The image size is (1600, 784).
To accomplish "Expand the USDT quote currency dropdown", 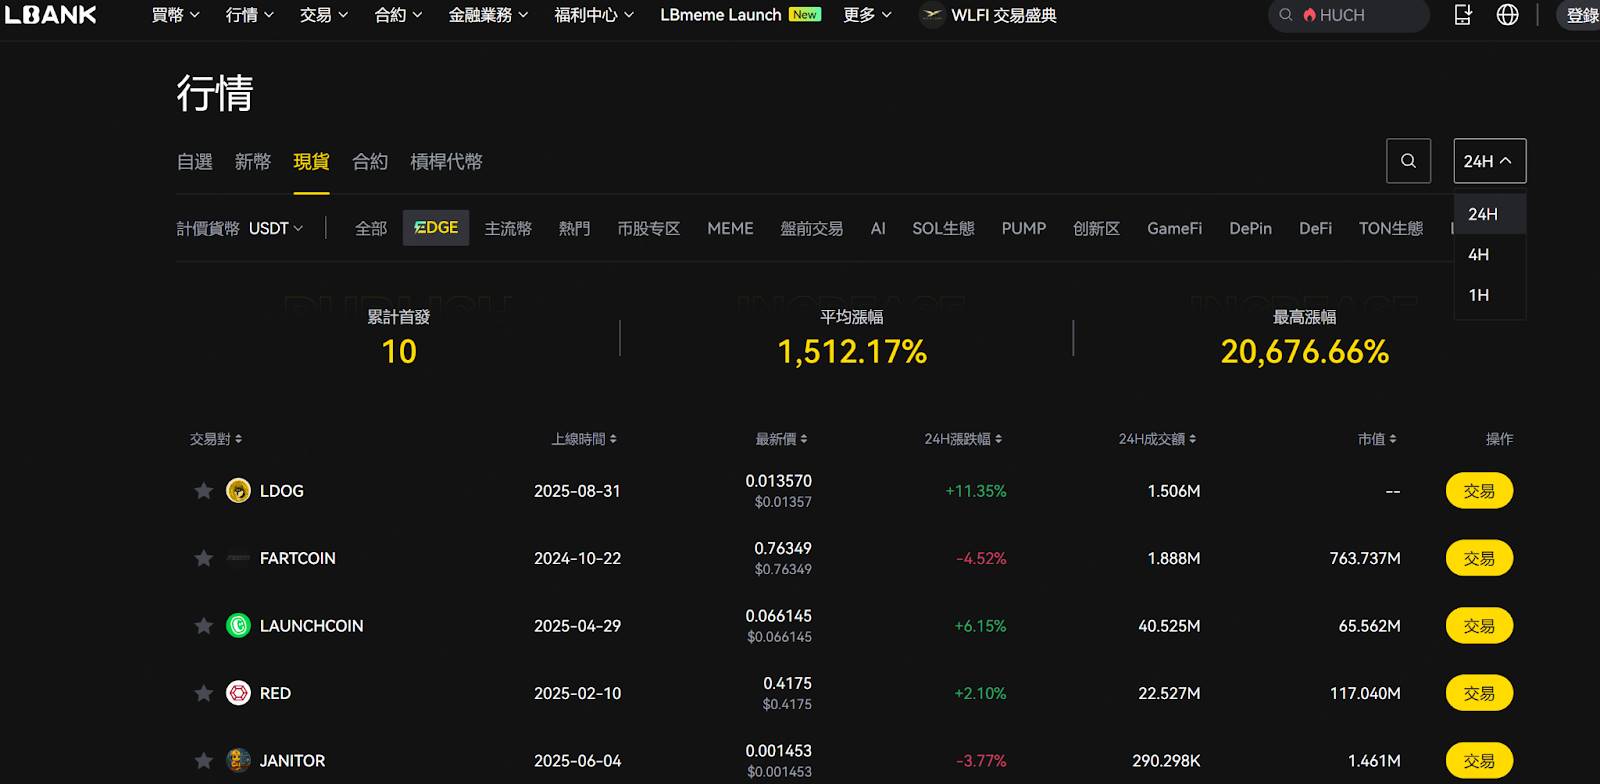I will tap(276, 229).
